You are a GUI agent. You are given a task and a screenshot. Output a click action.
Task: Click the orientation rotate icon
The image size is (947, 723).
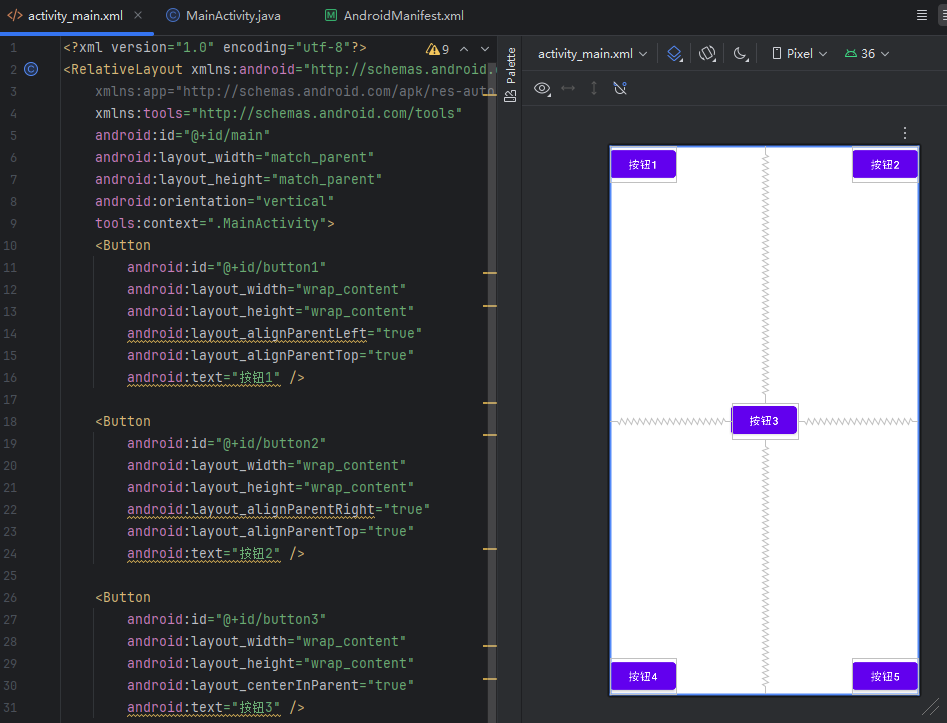click(707, 54)
